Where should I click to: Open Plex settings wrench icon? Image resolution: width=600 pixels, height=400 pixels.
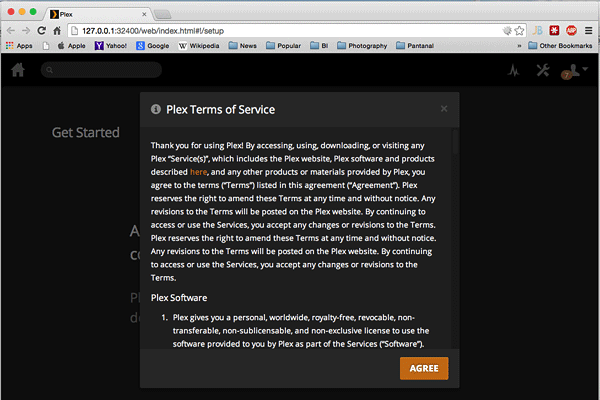(x=543, y=70)
